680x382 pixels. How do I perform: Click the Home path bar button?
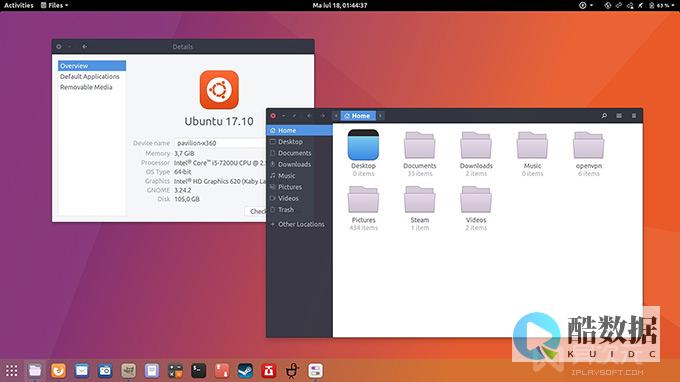coord(358,116)
